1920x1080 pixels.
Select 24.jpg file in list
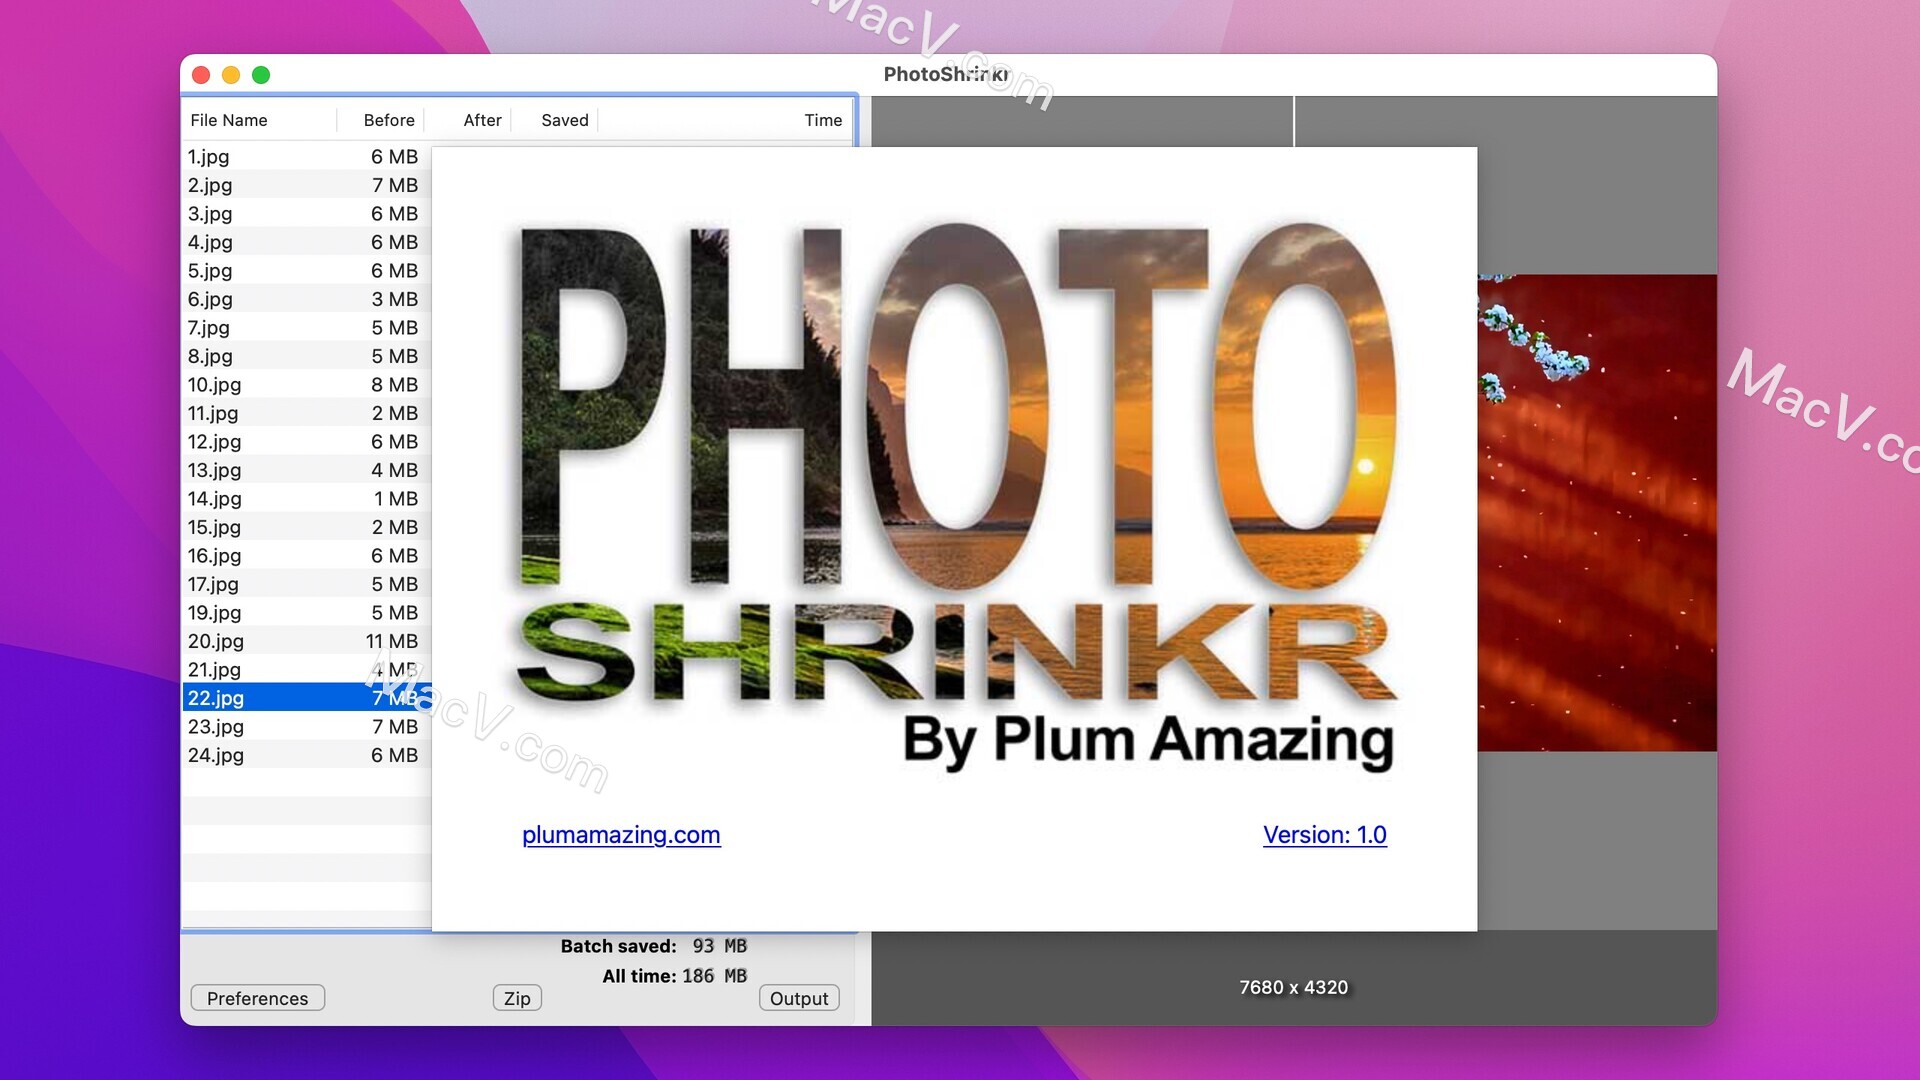click(x=216, y=754)
